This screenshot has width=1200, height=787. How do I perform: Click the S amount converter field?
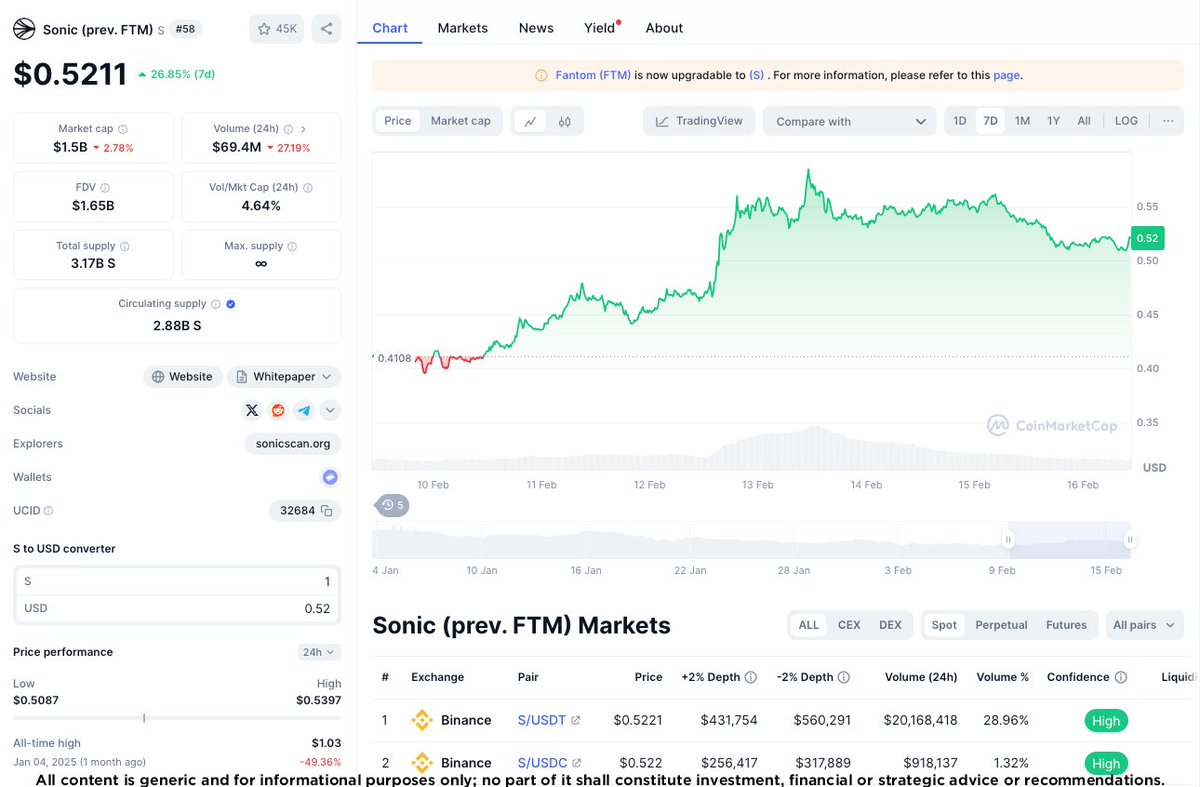(177, 581)
